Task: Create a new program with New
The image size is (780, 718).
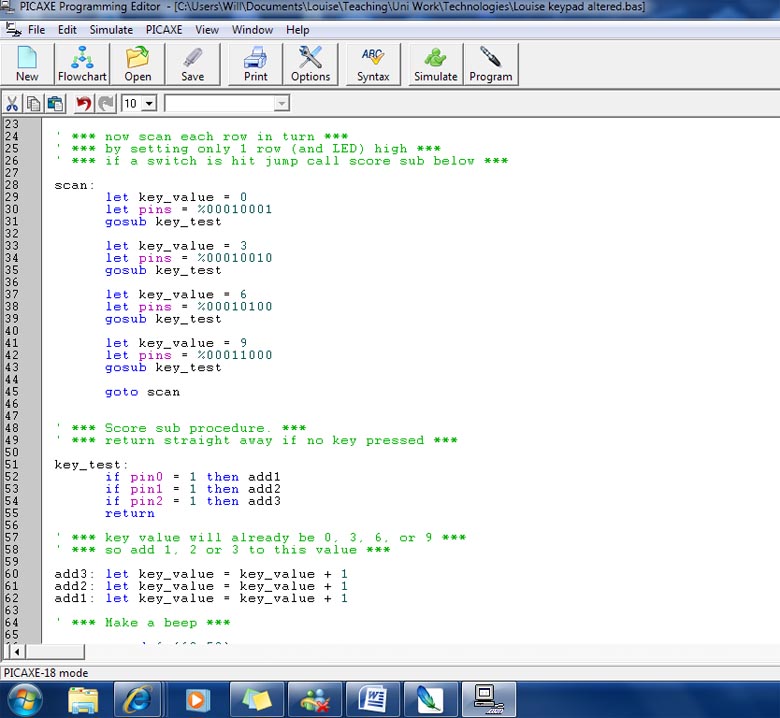Action: click(27, 64)
